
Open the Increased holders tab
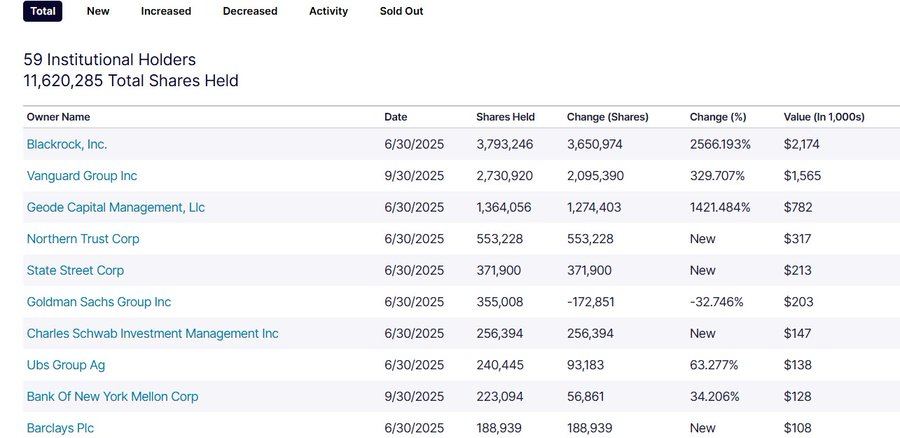coord(167,11)
